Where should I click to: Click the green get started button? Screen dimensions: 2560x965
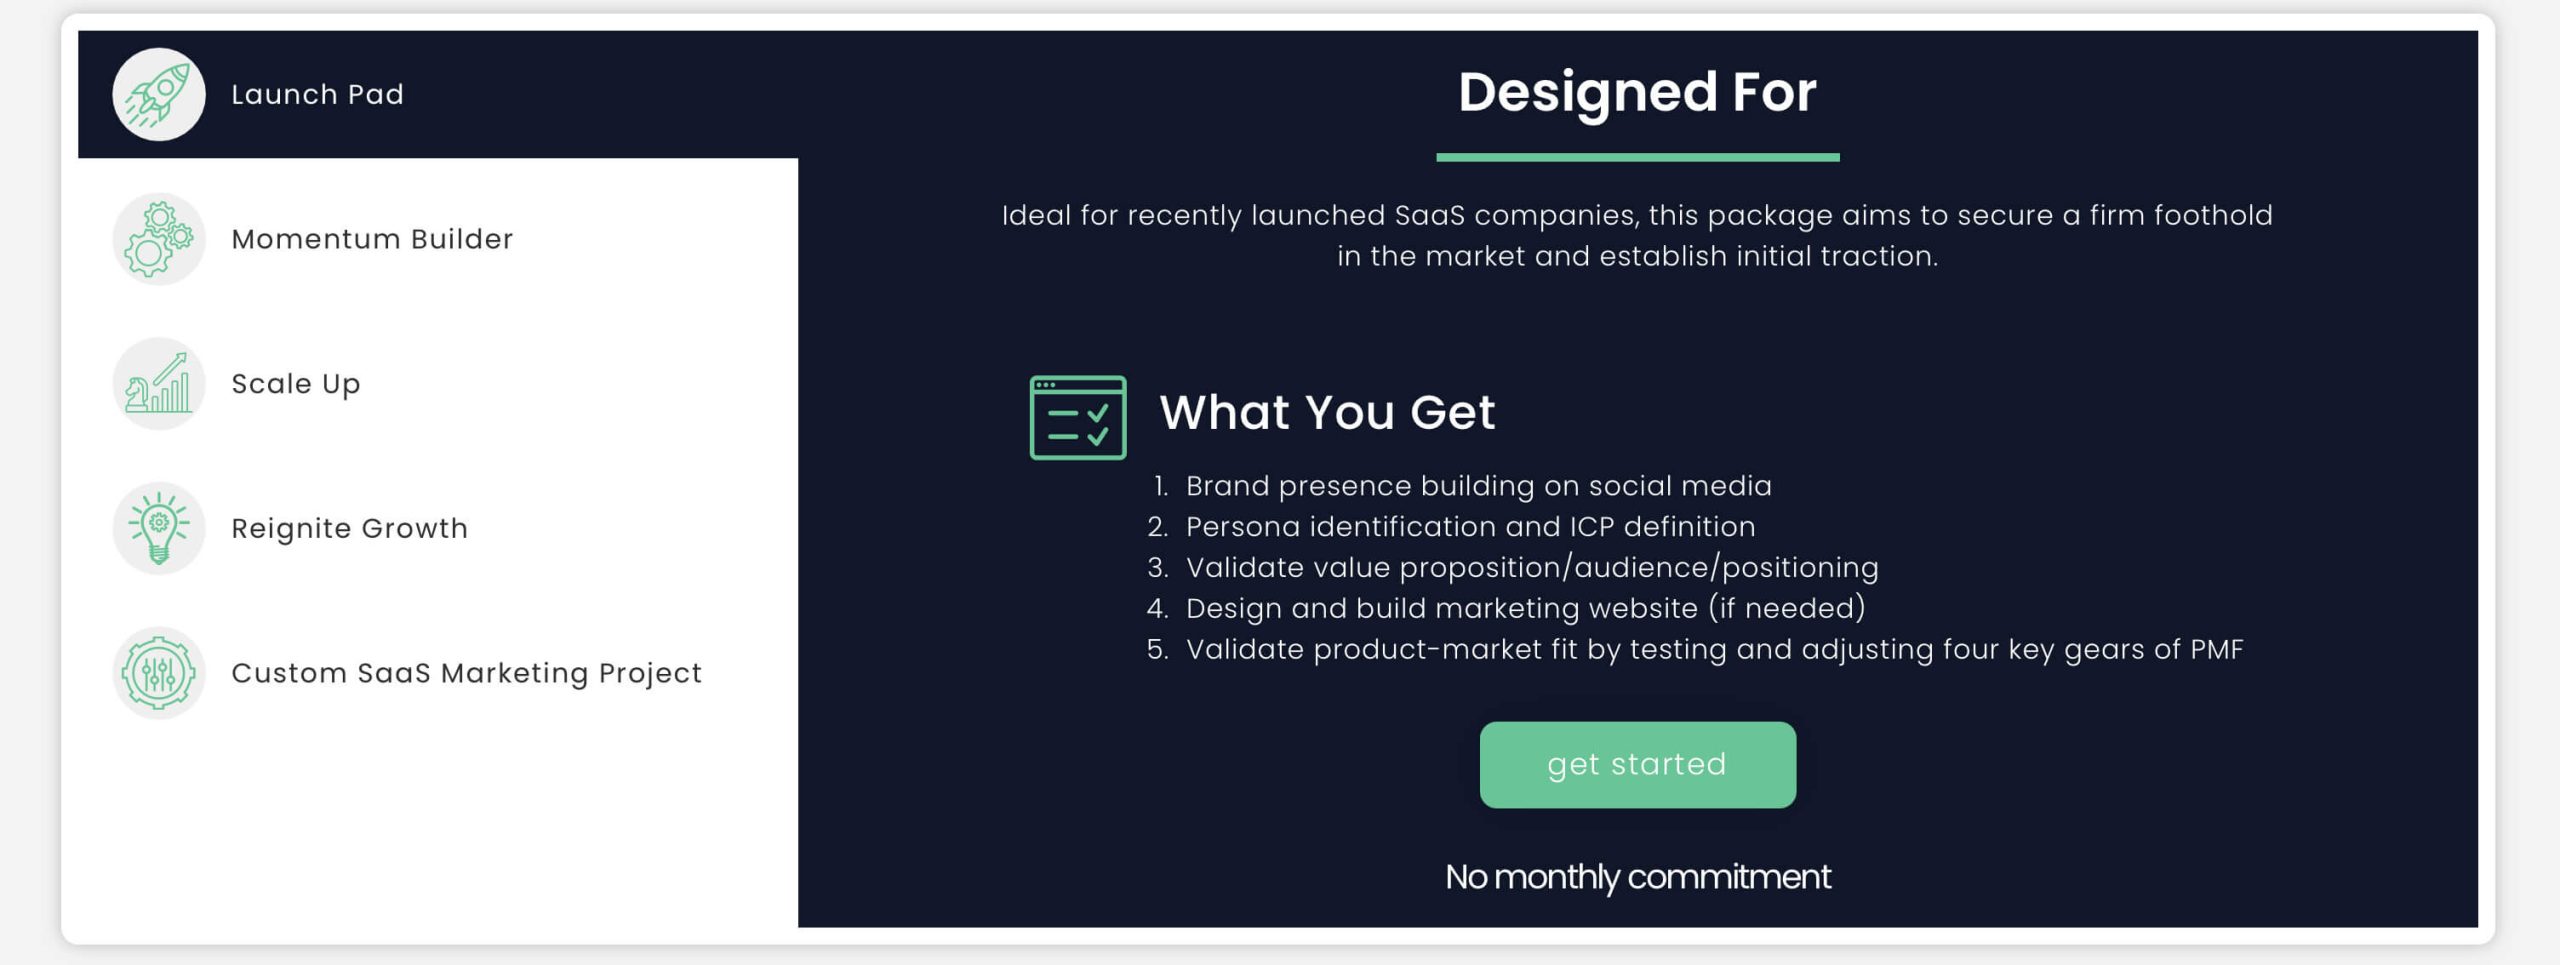click(x=1638, y=765)
